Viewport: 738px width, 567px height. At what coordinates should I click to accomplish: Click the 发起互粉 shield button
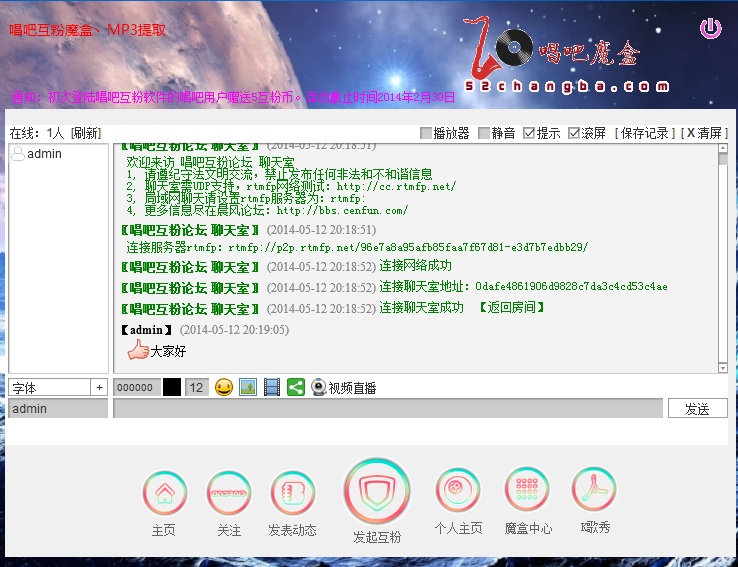(x=377, y=491)
